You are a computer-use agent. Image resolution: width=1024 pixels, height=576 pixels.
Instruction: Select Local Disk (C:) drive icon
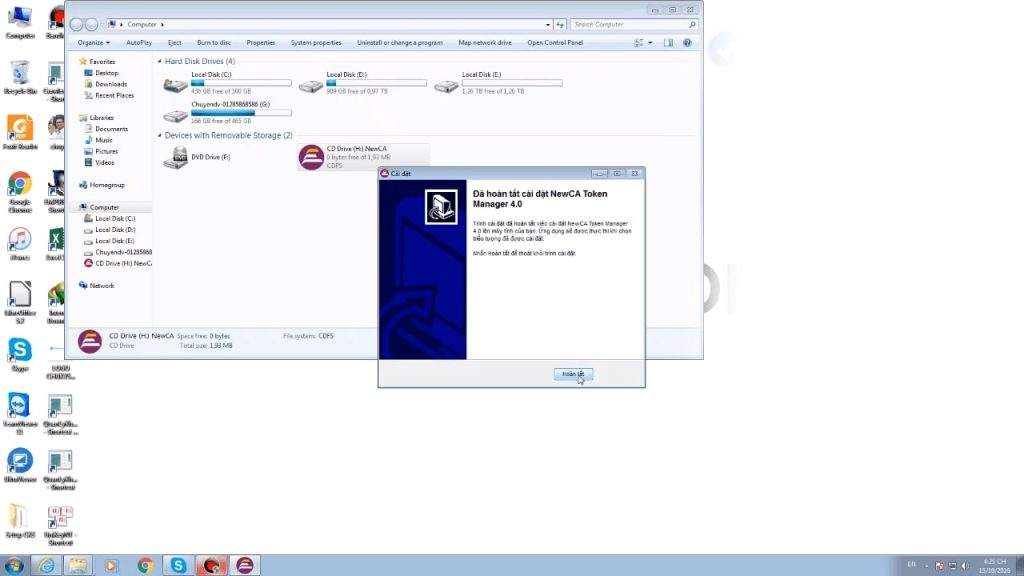point(175,85)
